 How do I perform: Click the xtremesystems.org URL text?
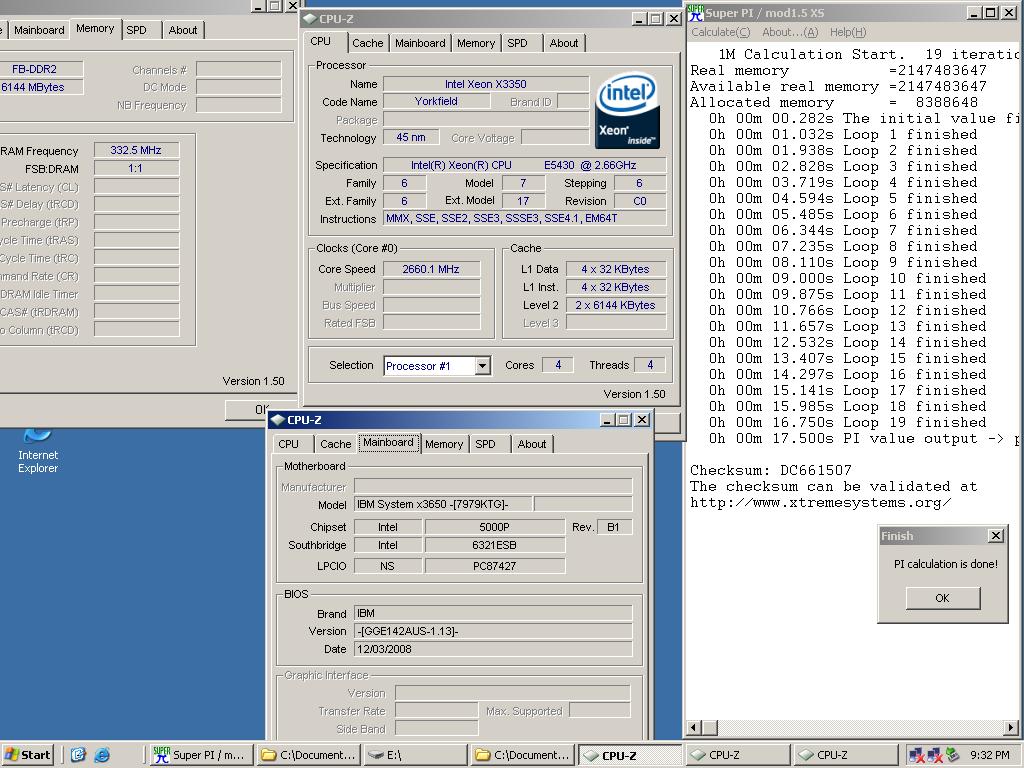click(x=820, y=502)
